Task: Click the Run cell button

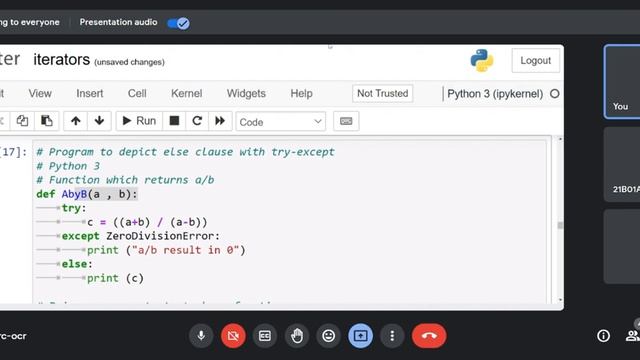Action: [x=139, y=121]
